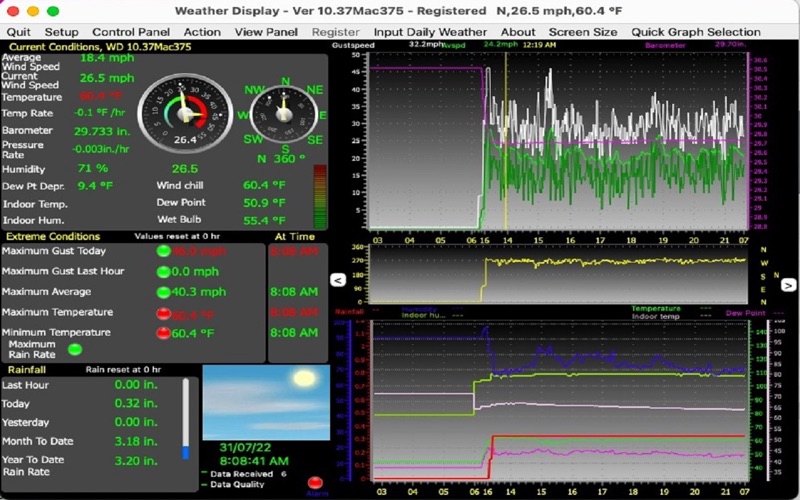Click the Year To Date value 3.20 in.
The width and height of the screenshot is (800, 500).
[136, 461]
